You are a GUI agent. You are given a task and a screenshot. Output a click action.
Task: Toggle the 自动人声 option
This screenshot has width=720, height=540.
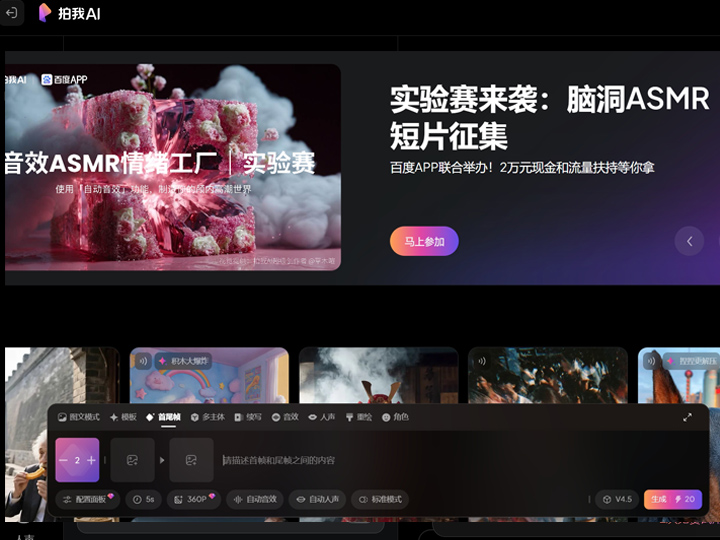click(x=317, y=499)
